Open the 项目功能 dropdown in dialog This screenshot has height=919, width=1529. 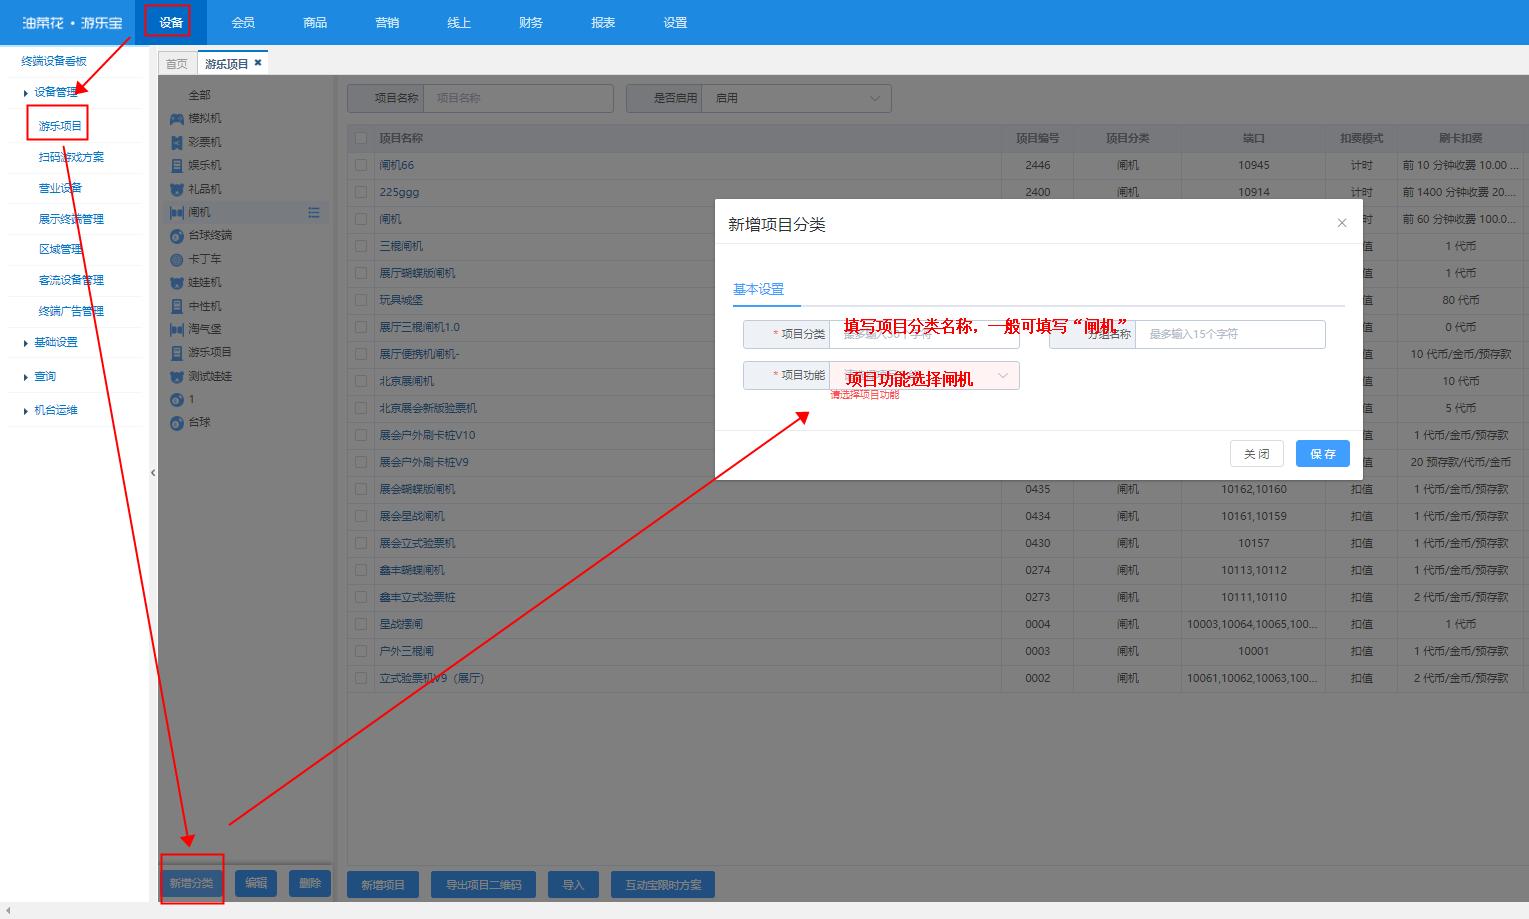pyautogui.click(x=924, y=375)
